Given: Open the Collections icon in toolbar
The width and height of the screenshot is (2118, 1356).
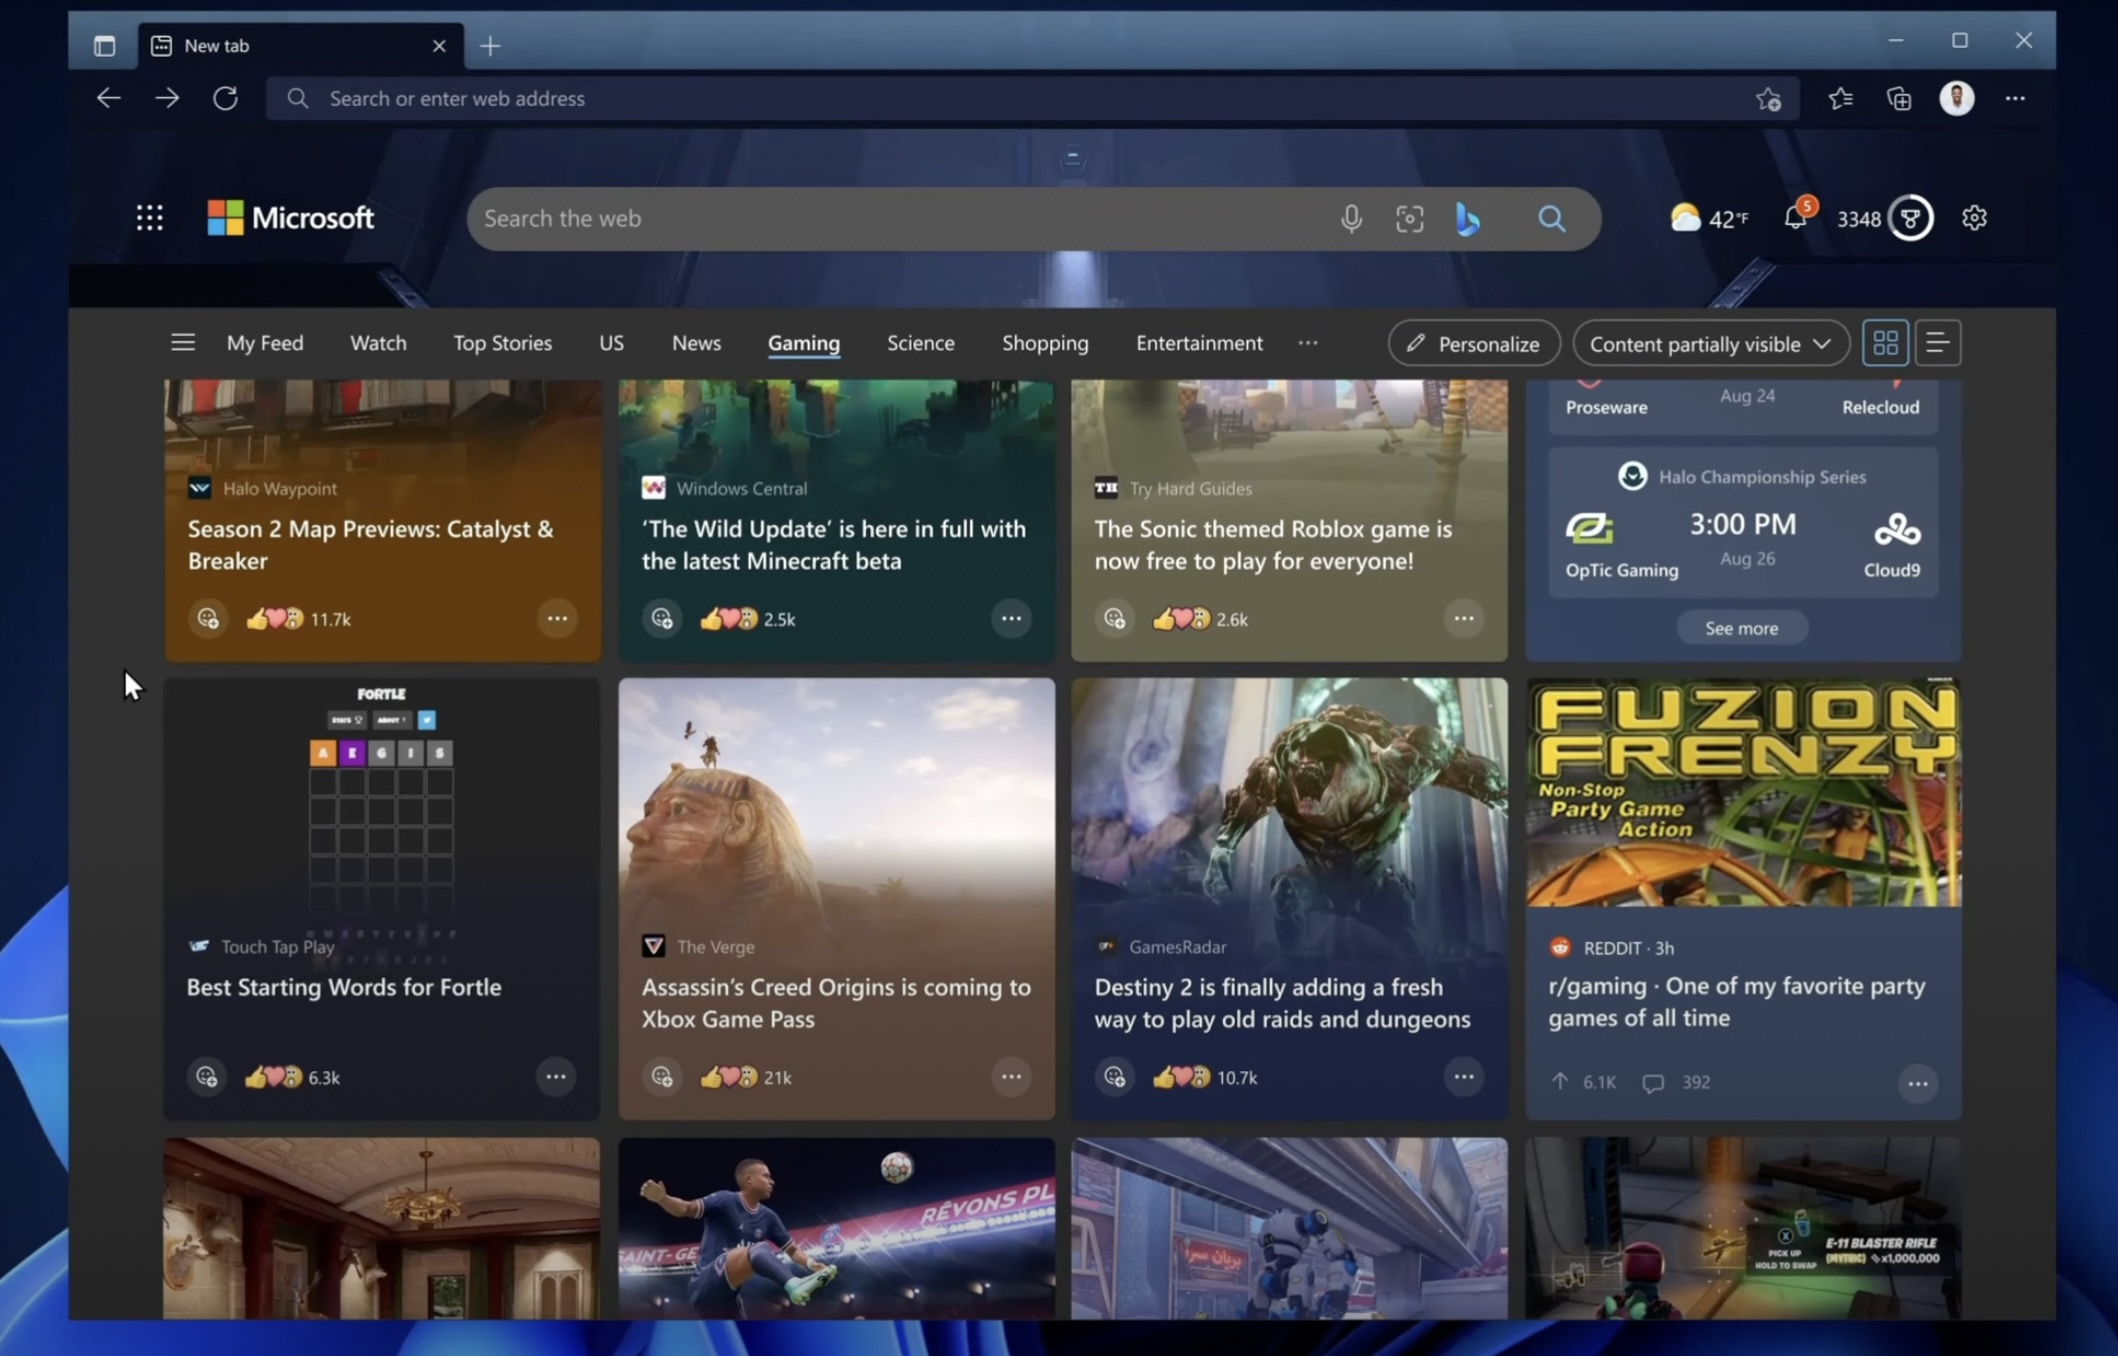Looking at the screenshot, I should point(1898,98).
